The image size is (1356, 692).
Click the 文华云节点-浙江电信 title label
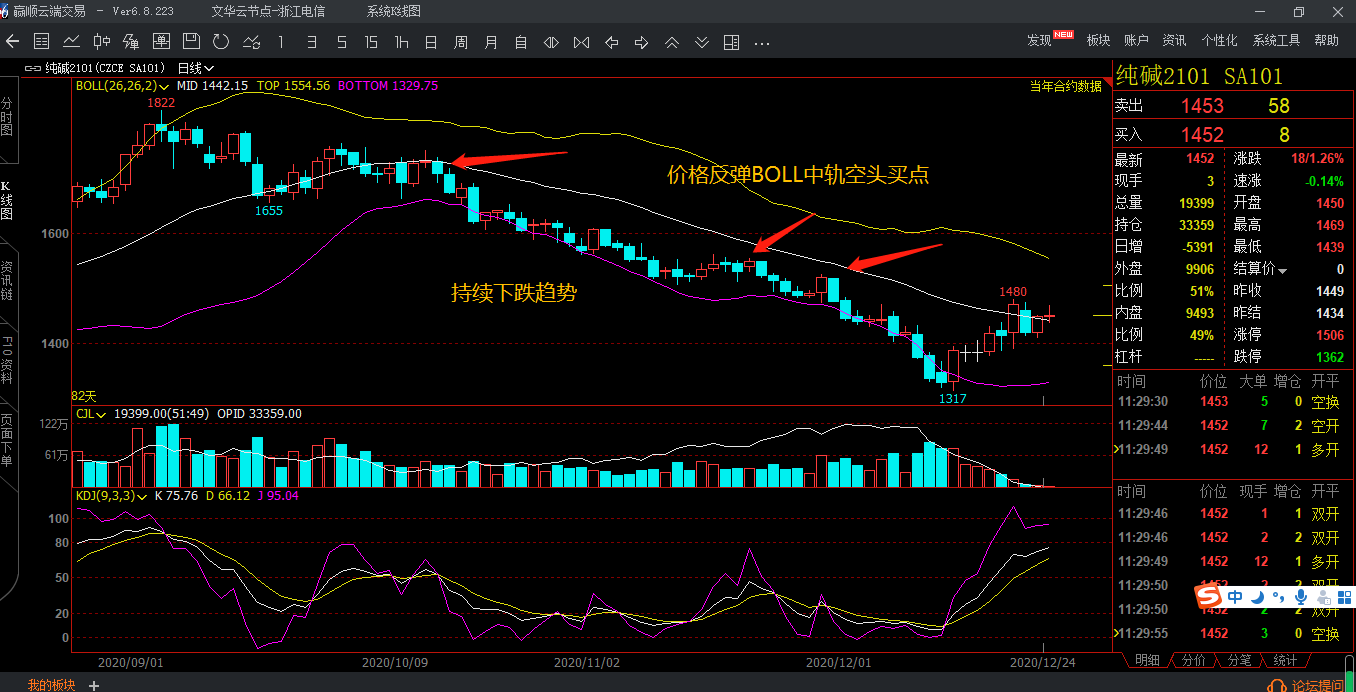pos(268,12)
